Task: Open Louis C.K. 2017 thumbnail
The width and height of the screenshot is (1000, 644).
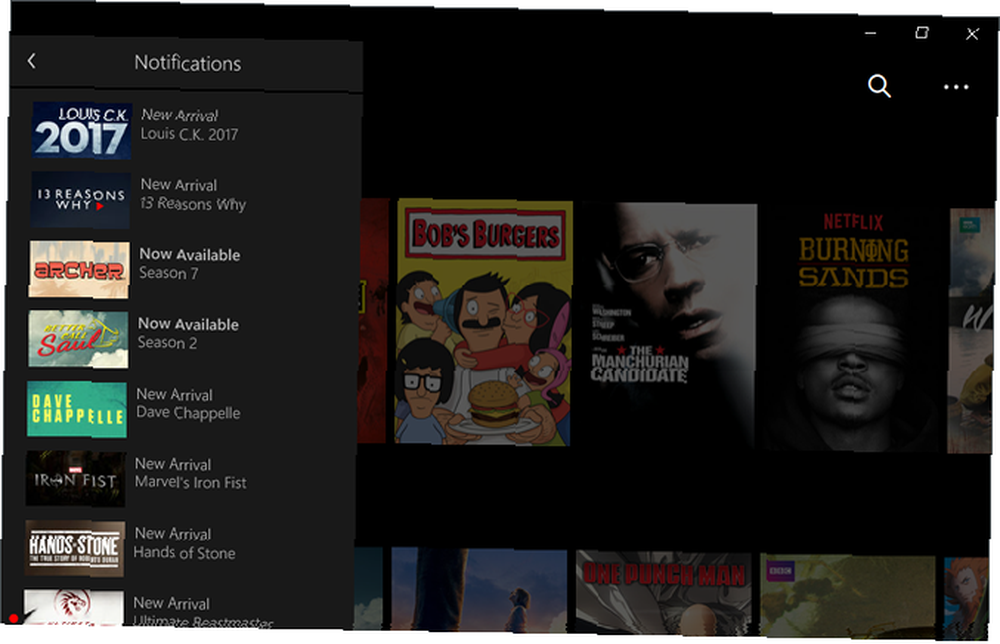Action: (x=82, y=131)
